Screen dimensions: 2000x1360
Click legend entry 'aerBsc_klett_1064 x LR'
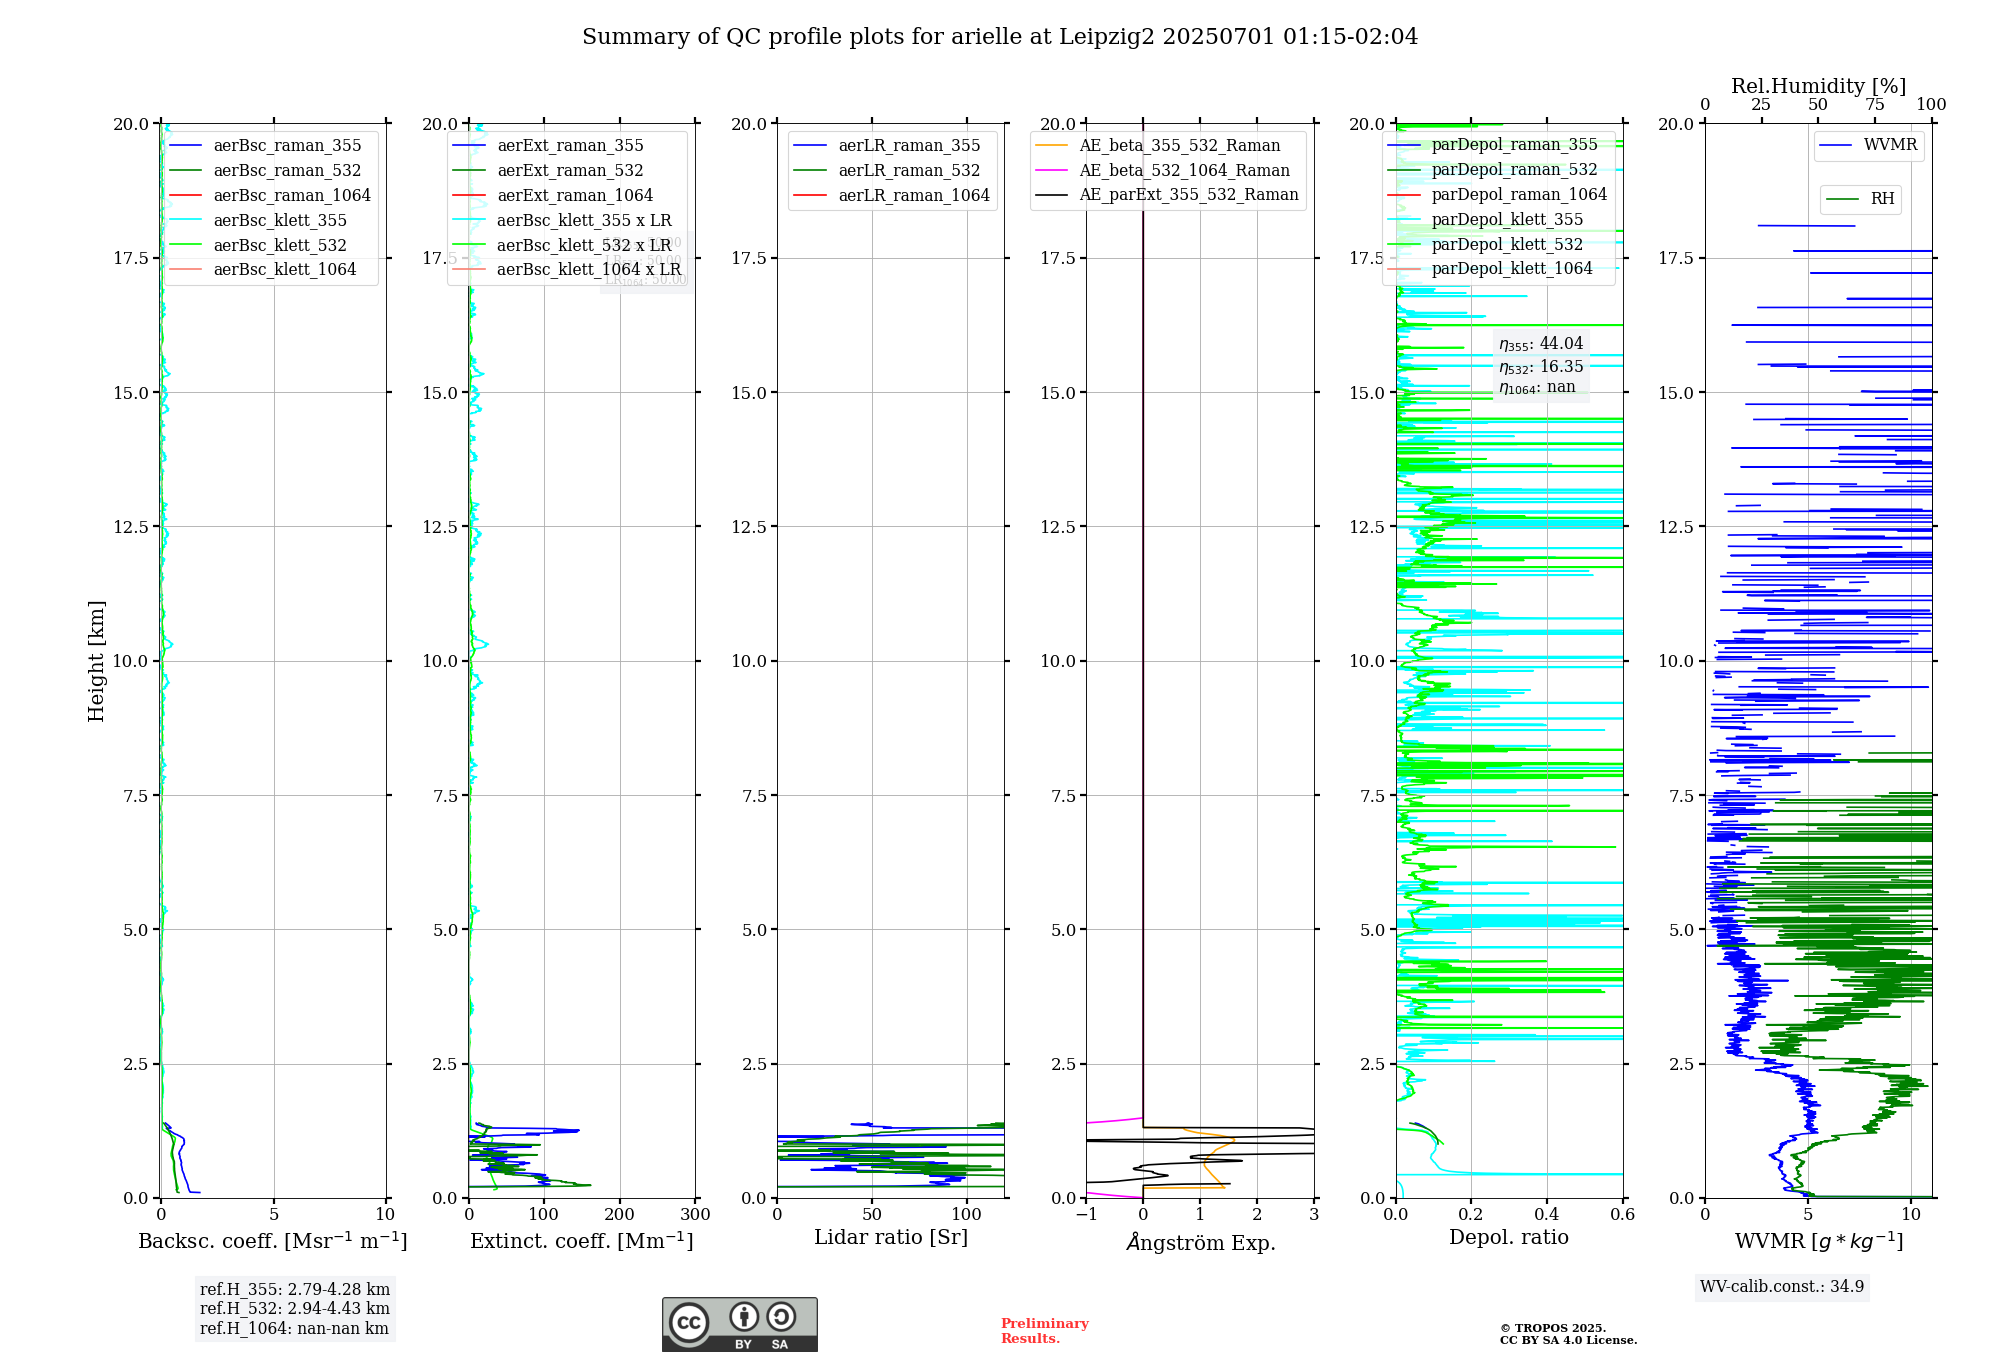point(590,270)
